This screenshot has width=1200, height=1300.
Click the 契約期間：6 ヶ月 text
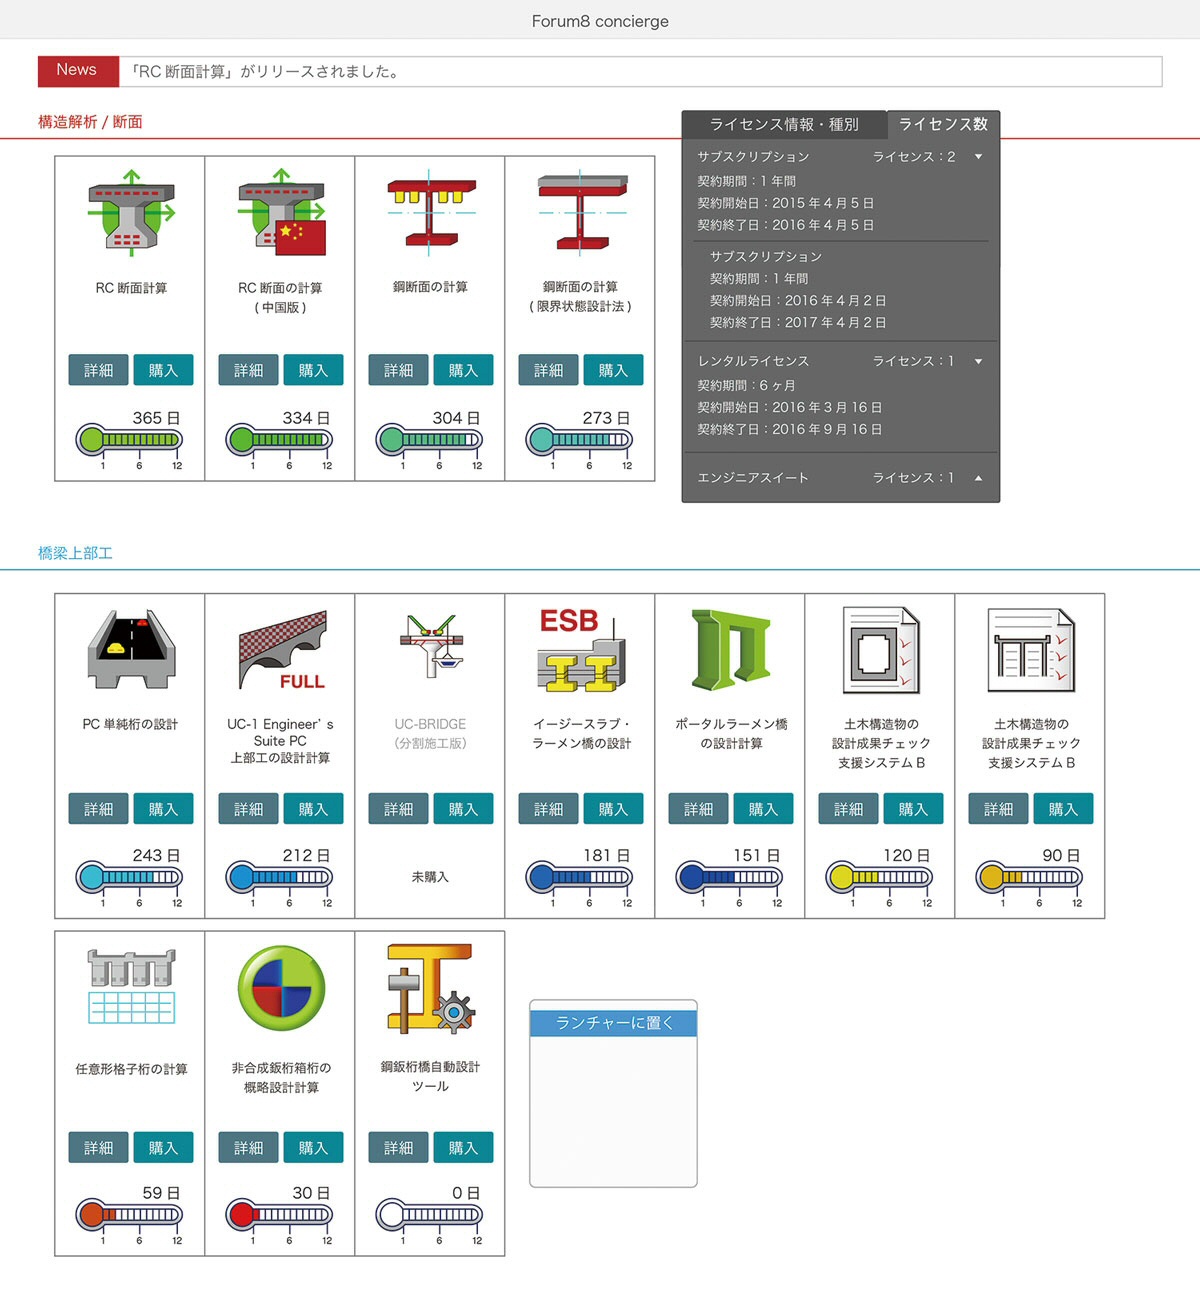[x=746, y=385]
